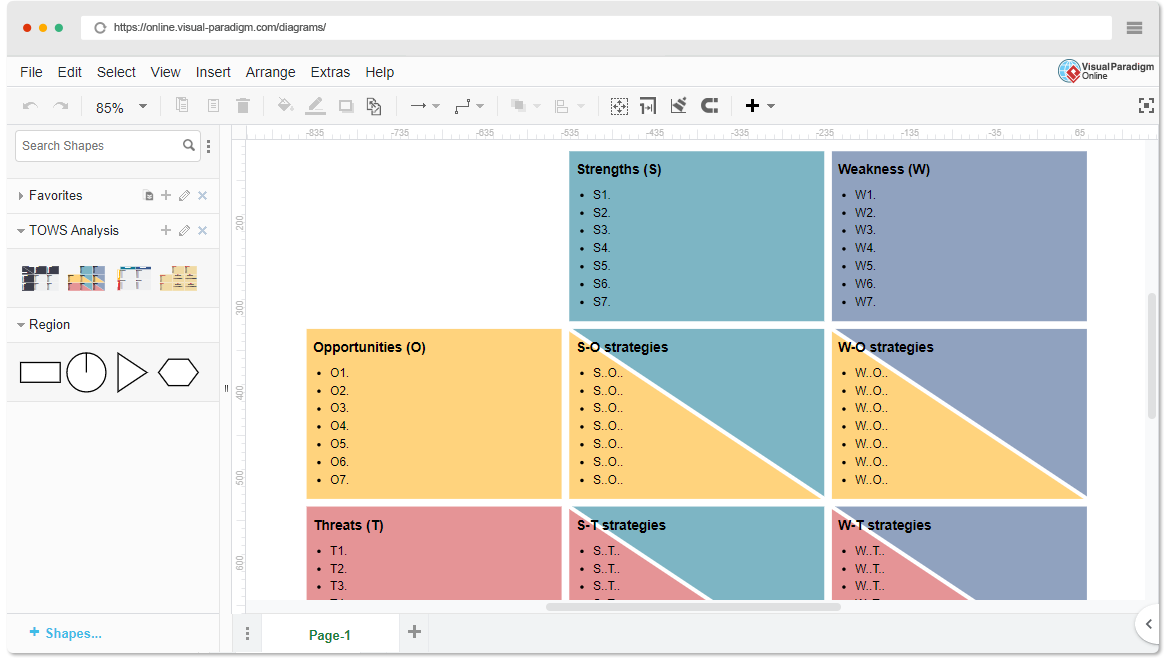This screenshot has height=665, width=1170.
Task: Edit the TOWS Analysis palette pencil icon
Action: coord(184,231)
